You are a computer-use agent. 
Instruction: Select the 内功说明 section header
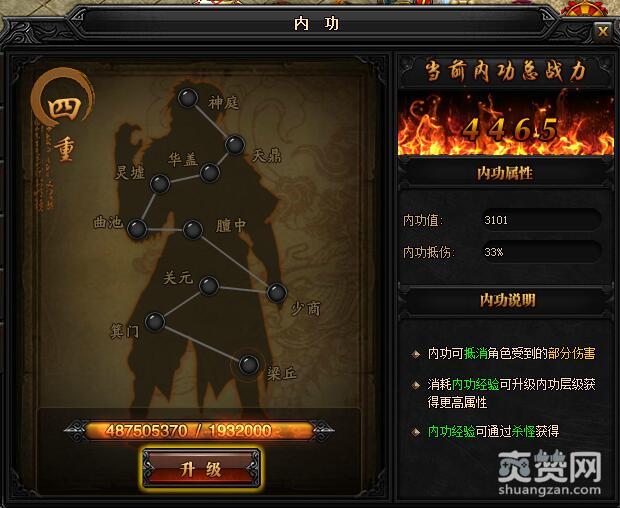tap(507, 300)
